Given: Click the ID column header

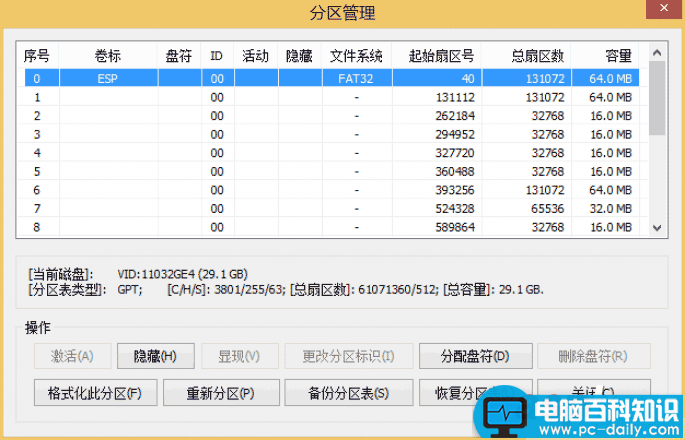Looking at the screenshot, I should 217,55.
